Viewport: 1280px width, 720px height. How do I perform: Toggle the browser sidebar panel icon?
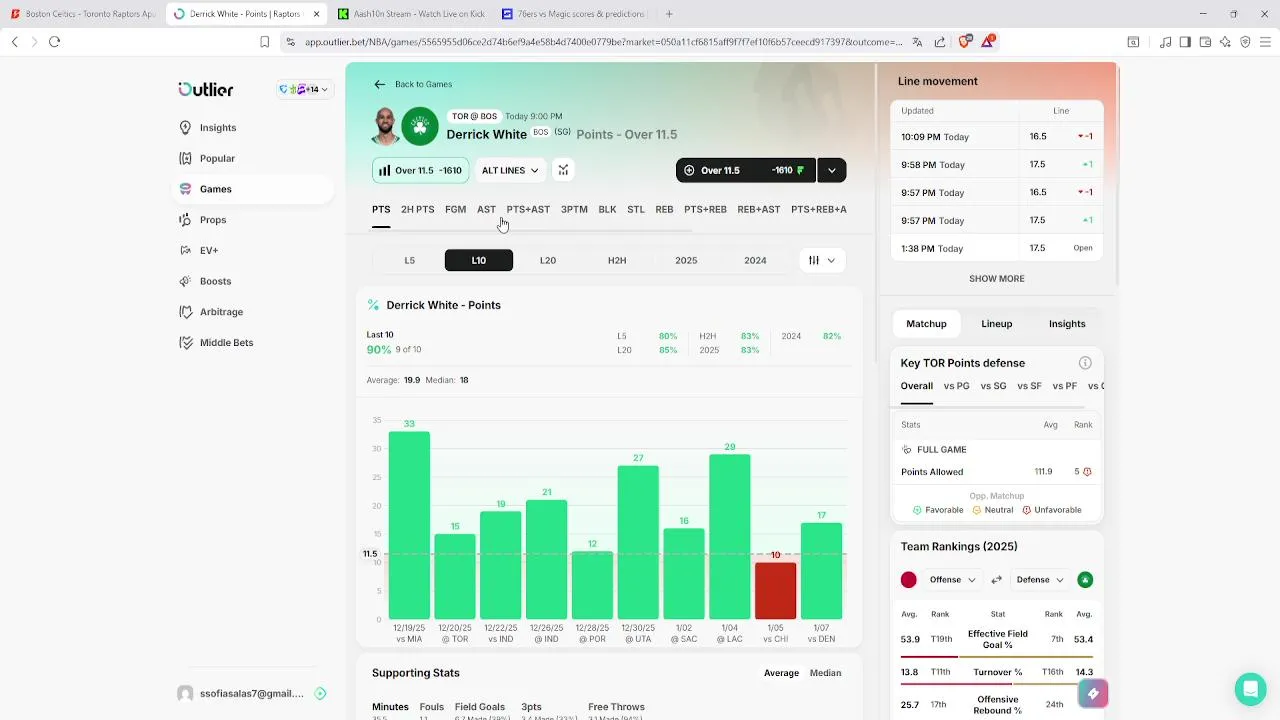(x=1185, y=42)
